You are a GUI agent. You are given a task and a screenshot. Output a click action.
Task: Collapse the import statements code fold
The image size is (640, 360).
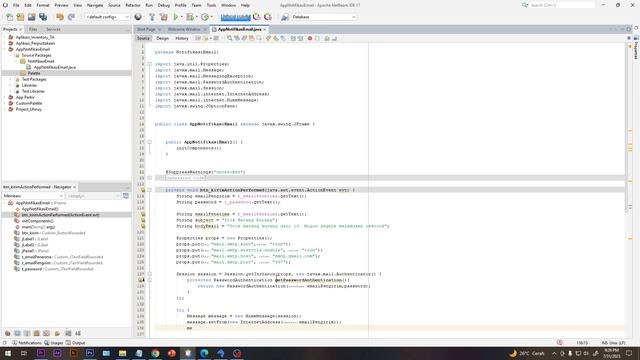point(150,64)
